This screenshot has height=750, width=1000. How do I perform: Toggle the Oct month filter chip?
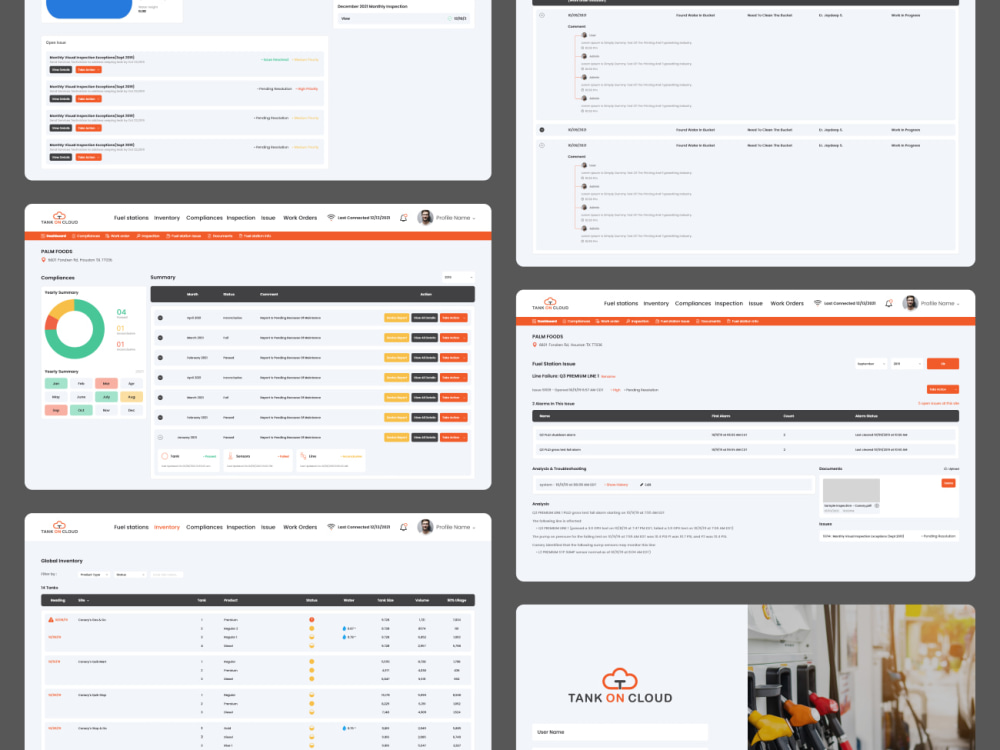click(81, 410)
